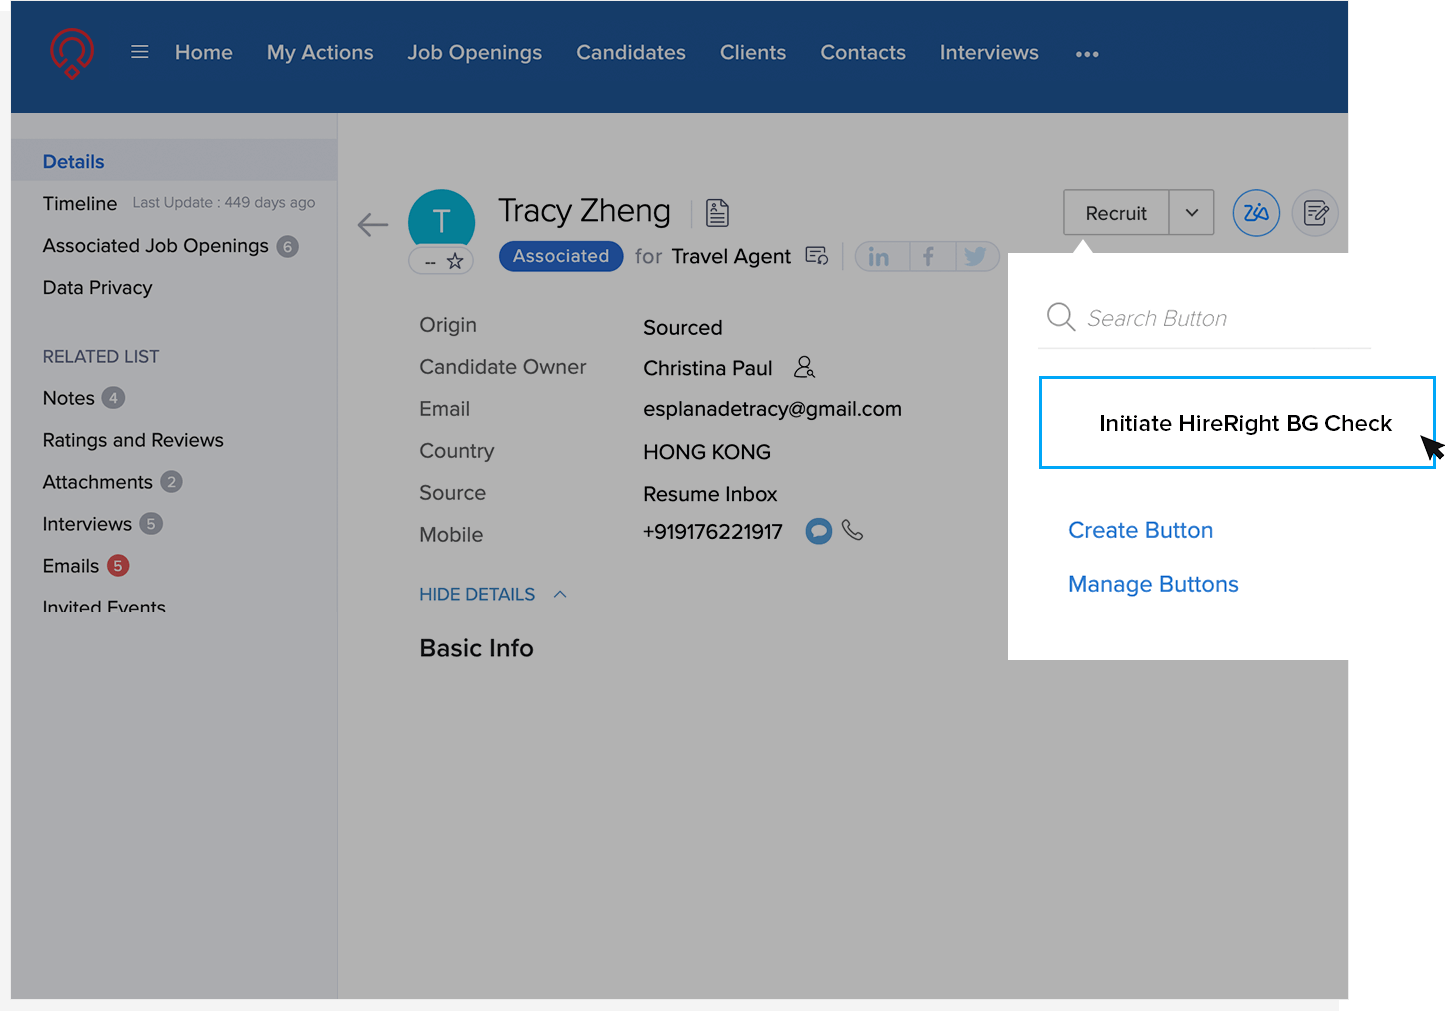1445x1011 pixels.
Task: Expand the ellipsis overflow menu in navbar
Action: tap(1087, 54)
